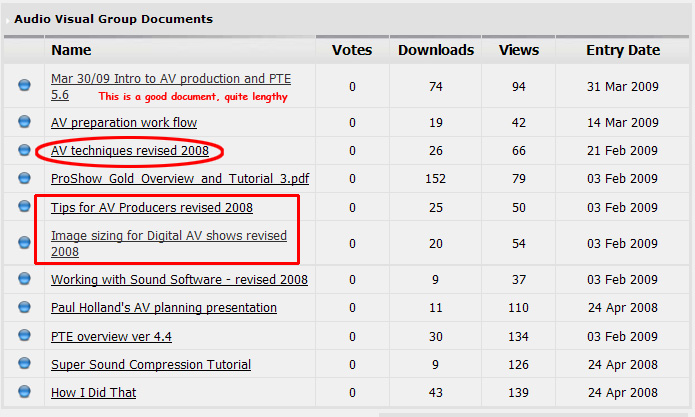Sort by Entry Date column header
This screenshot has height=417, width=695.
click(622, 50)
